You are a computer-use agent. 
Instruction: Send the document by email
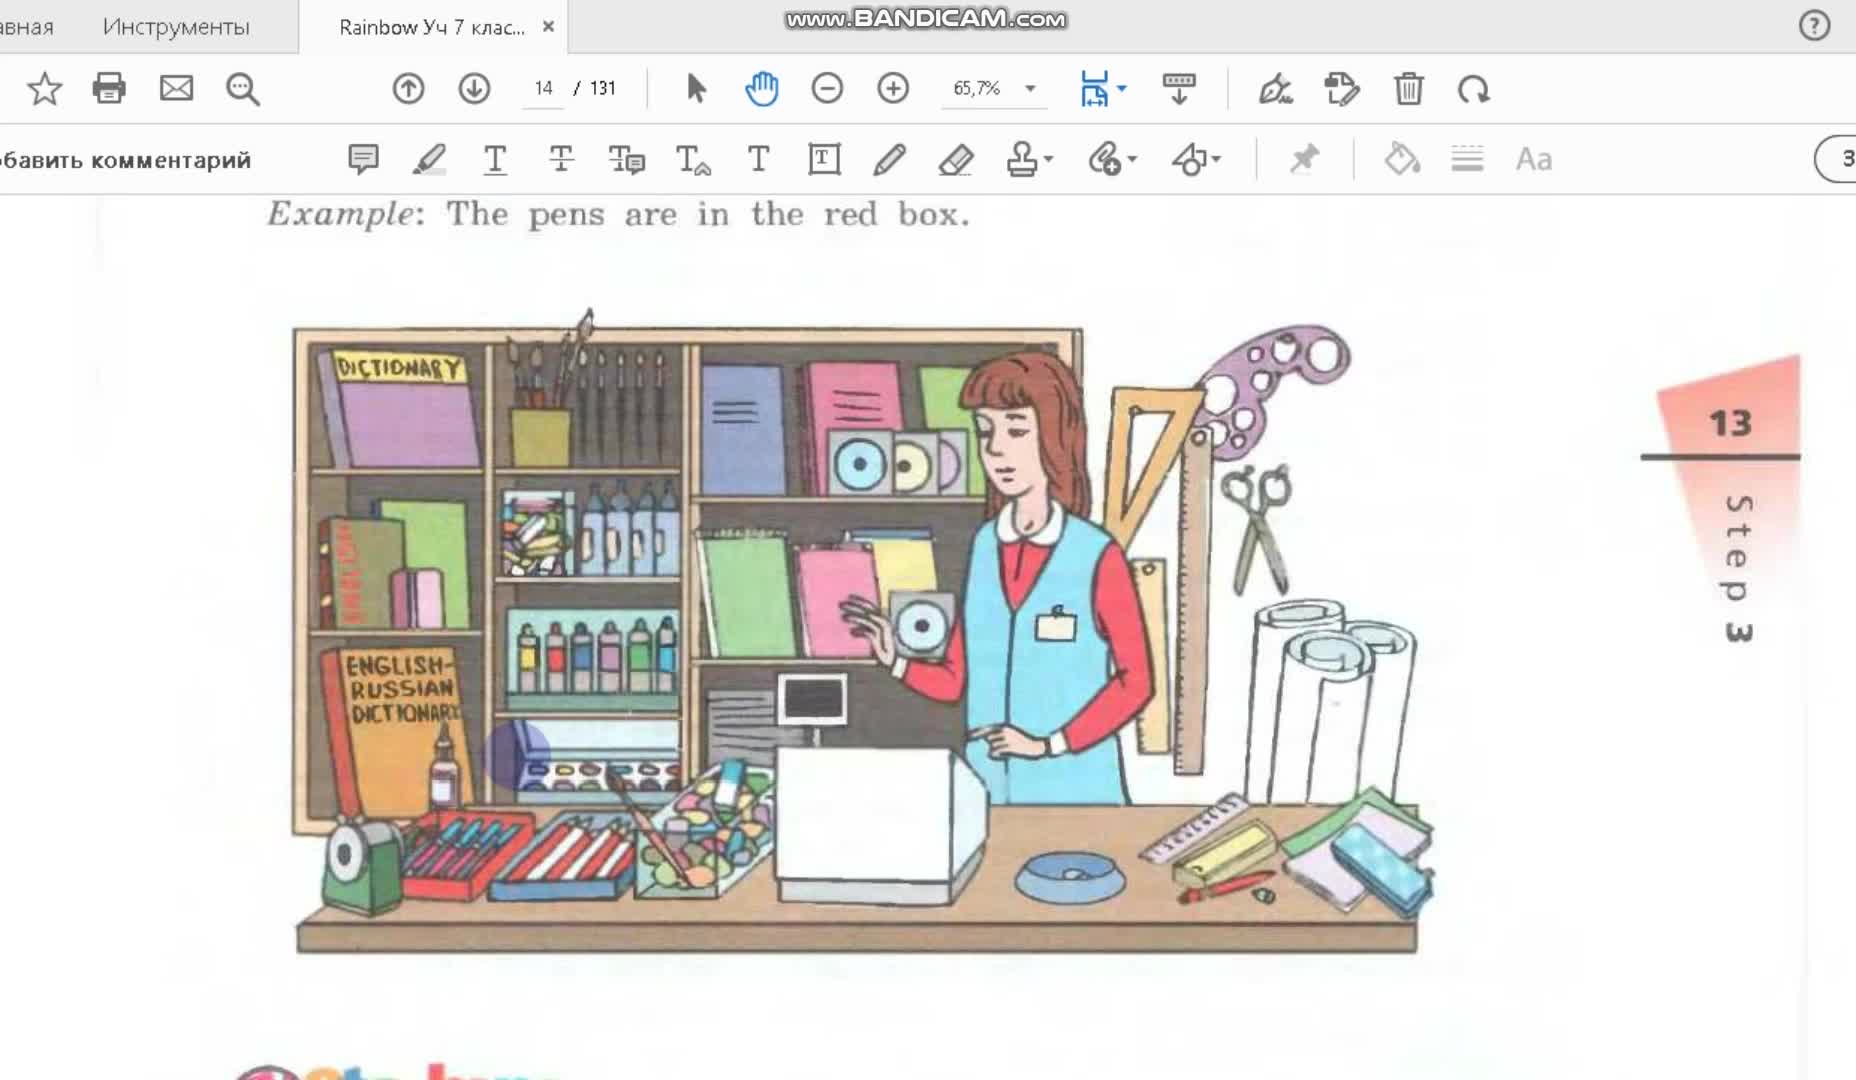coord(176,88)
